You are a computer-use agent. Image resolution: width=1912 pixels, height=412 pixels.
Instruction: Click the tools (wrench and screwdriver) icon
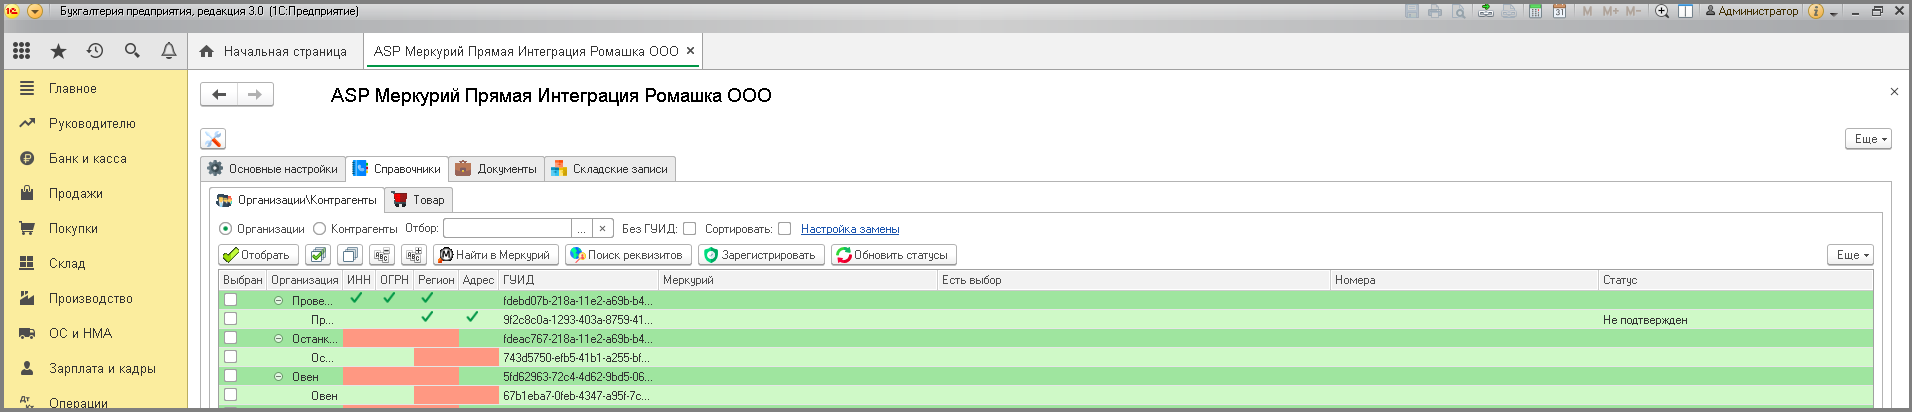pos(213,139)
